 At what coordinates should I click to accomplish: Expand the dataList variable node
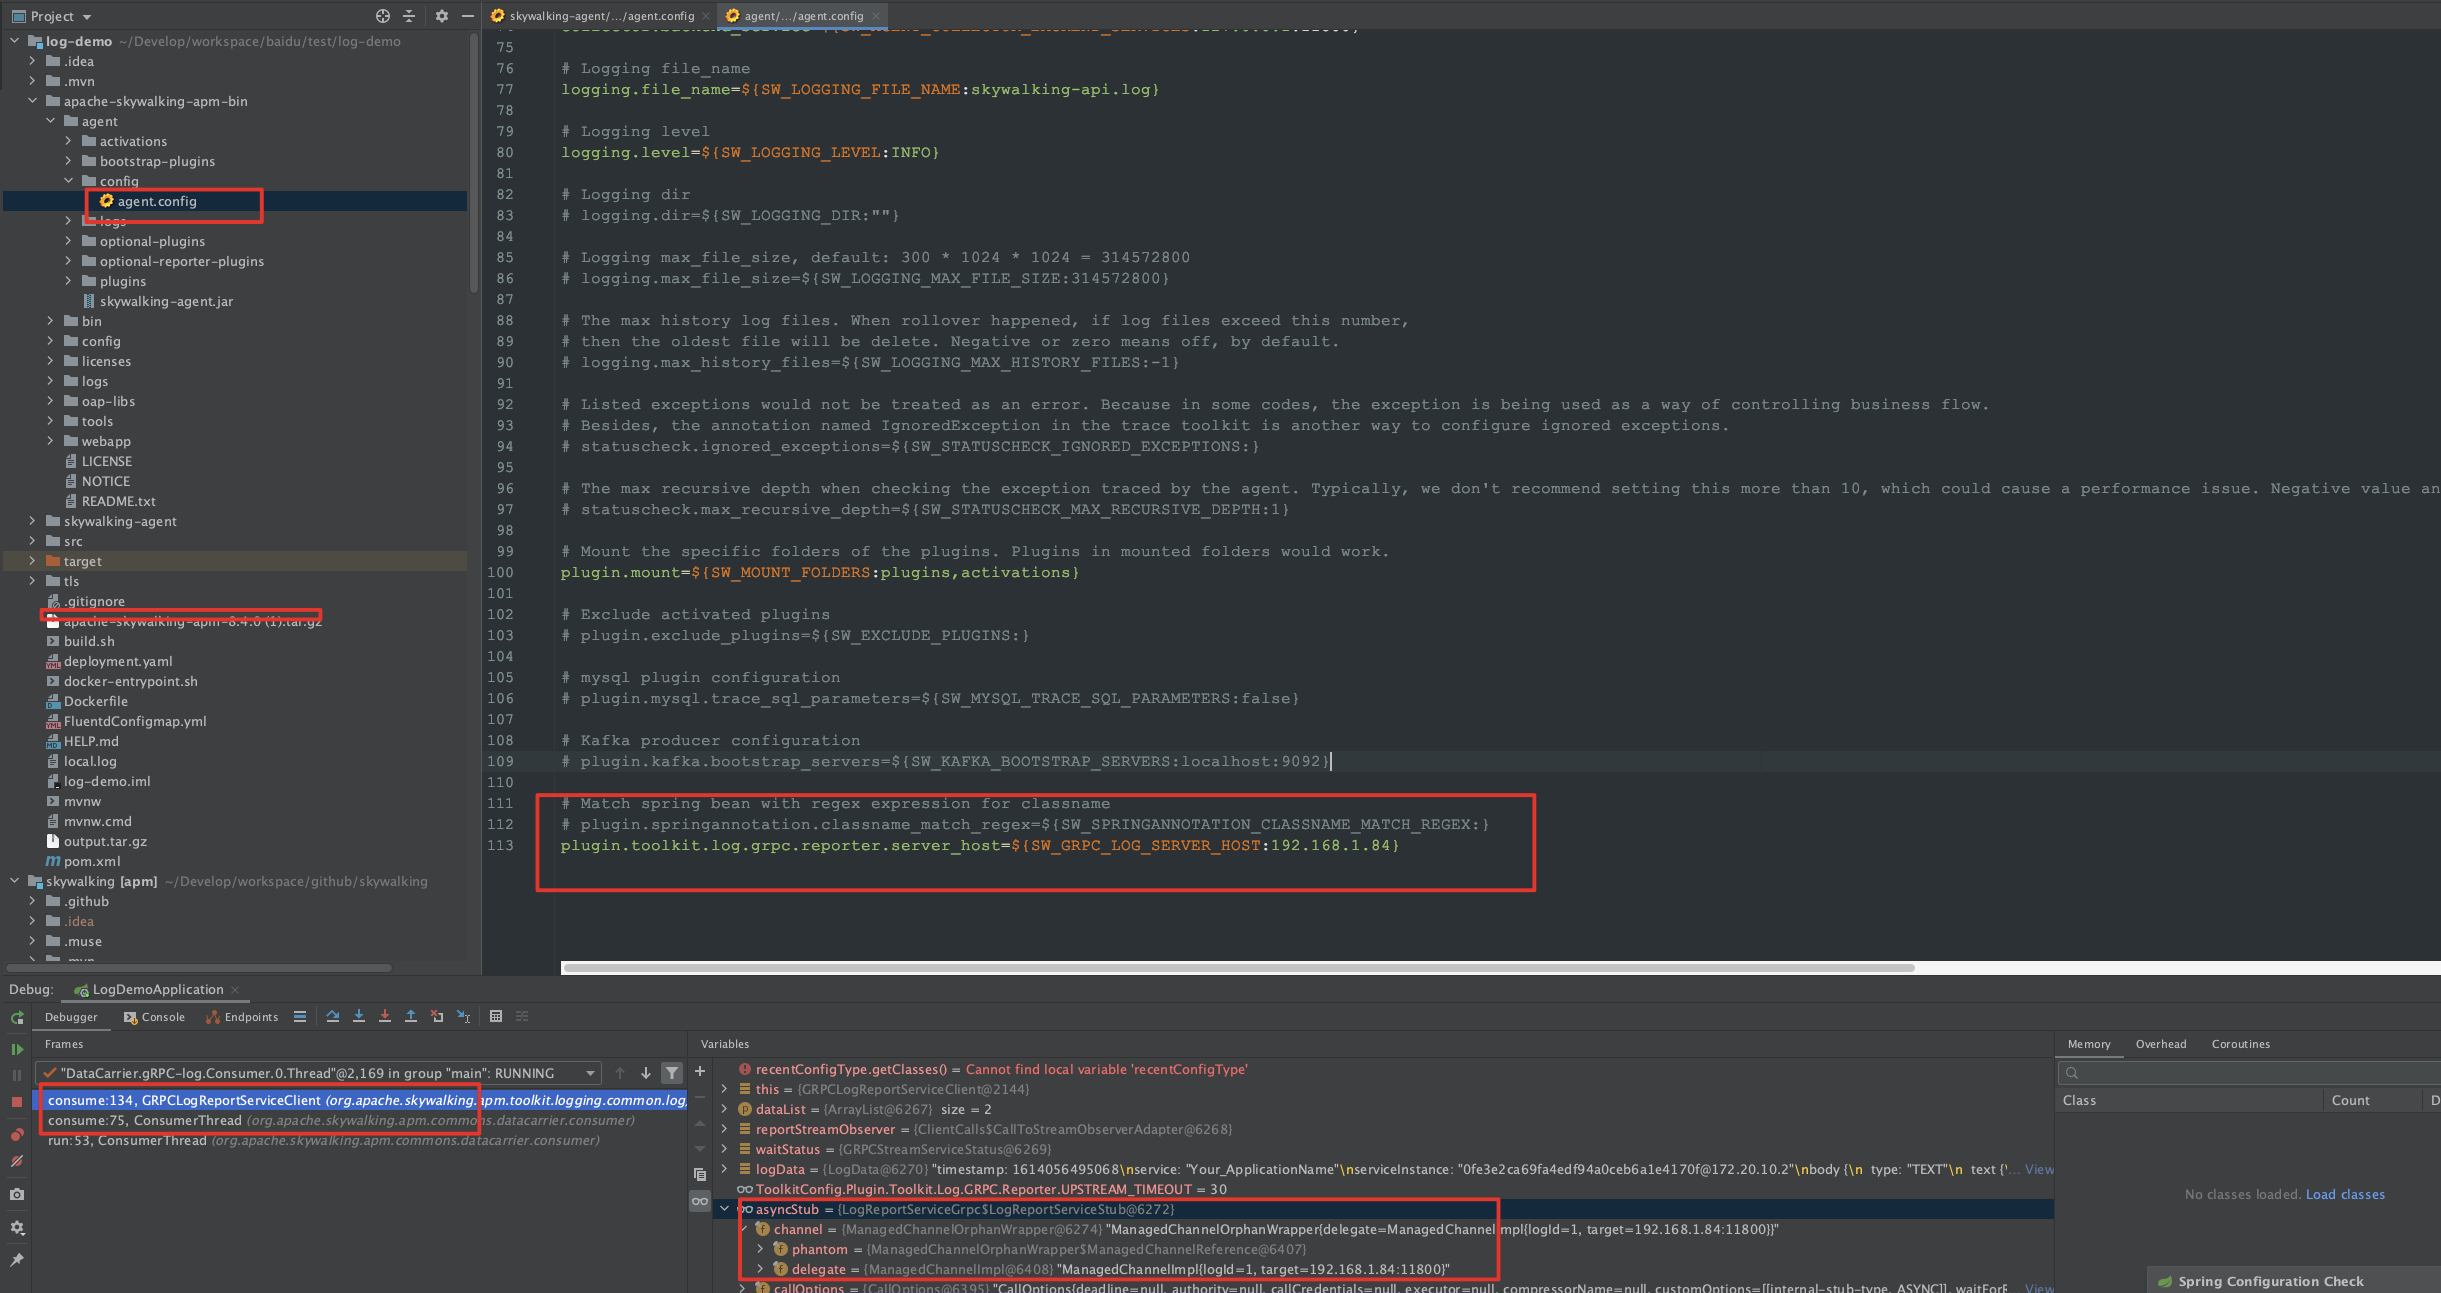coord(724,1109)
